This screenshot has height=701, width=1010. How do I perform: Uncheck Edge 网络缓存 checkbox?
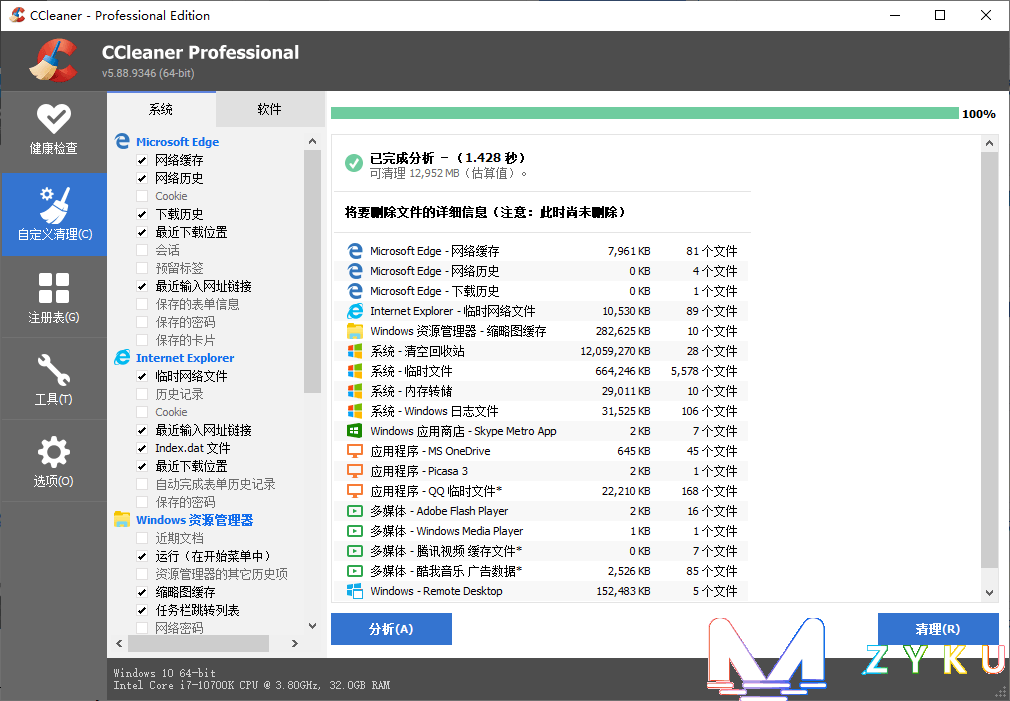click(142, 160)
